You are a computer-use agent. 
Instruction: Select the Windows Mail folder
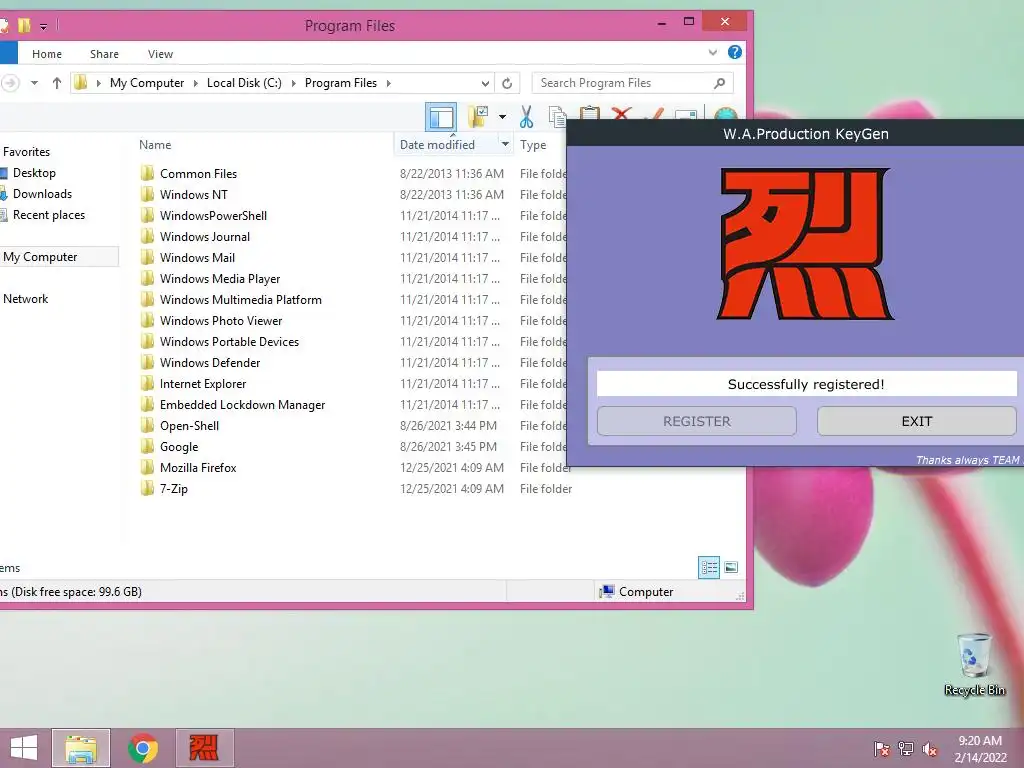(x=197, y=257)
